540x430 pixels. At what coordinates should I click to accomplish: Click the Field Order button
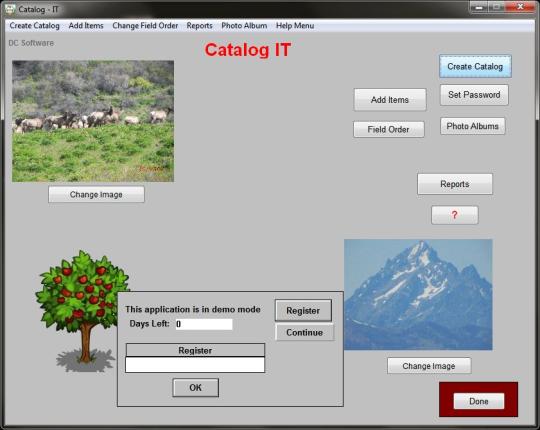388,129
